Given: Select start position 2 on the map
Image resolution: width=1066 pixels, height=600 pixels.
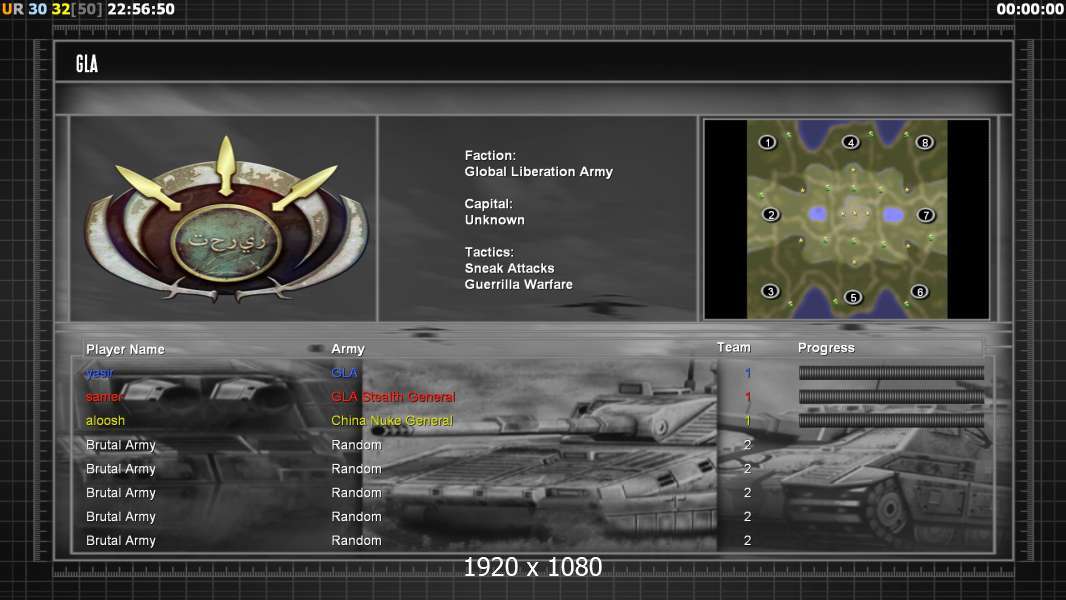Looking at the screenshot, I should click(x=770, y=215).
